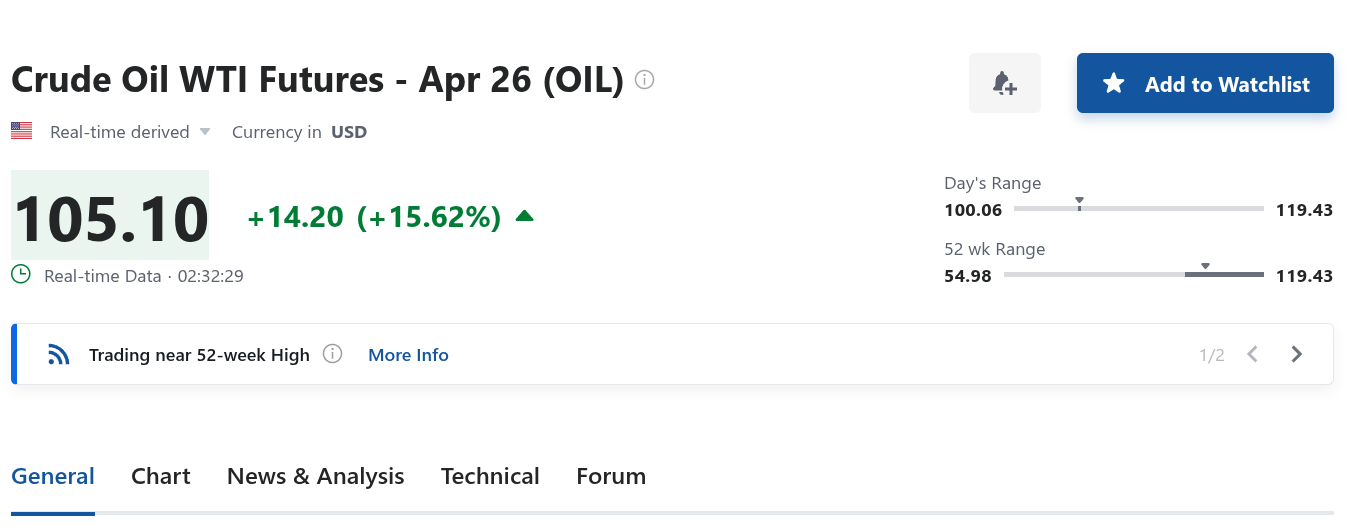Click the Day's Range slider marker
Screen dimensions: 1360x528
(1079, 204)
